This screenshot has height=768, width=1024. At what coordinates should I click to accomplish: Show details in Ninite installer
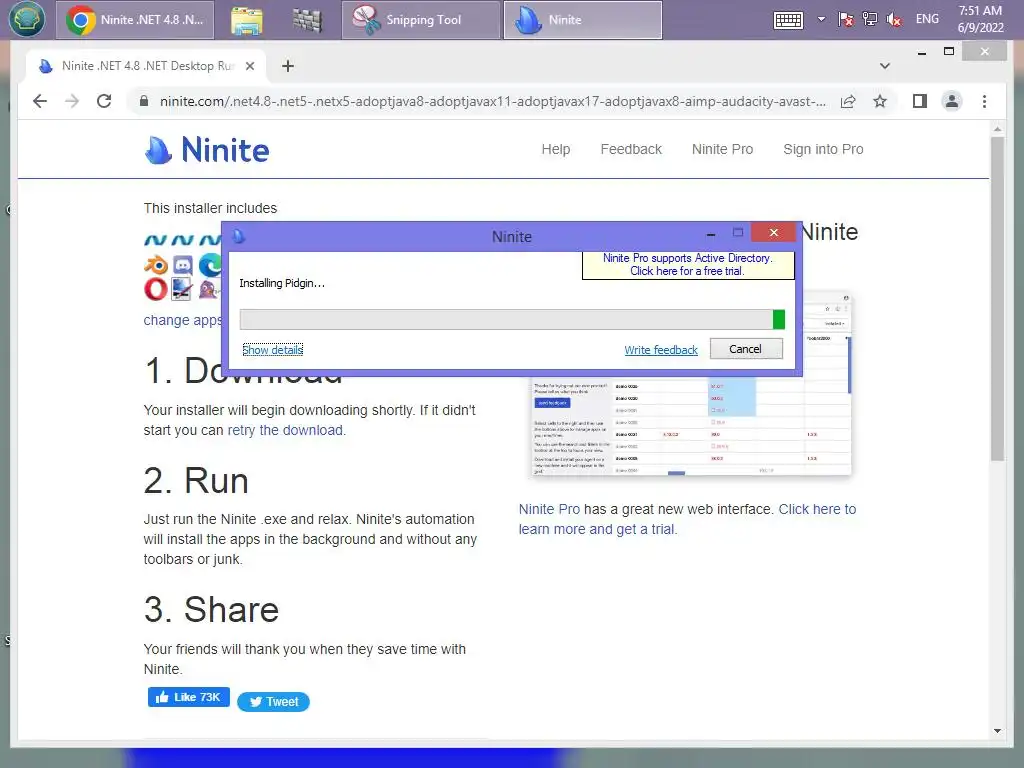(x=272, y=350)
